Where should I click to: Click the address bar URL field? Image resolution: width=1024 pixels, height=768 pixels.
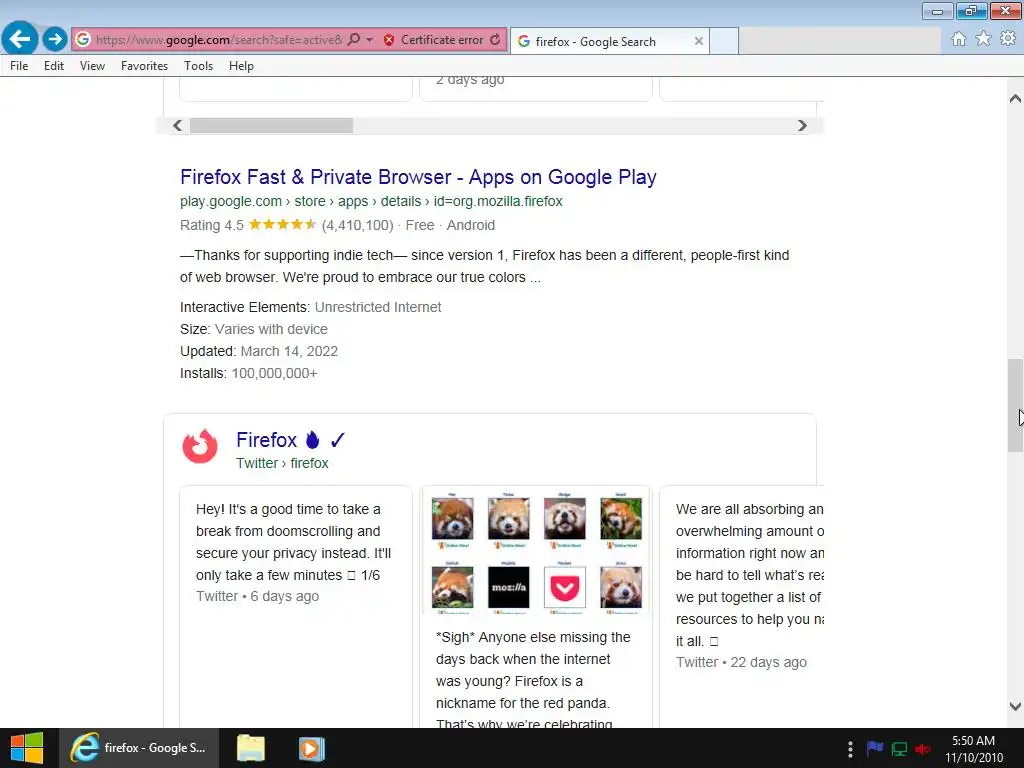pyautogui.click(x=219, y=40)
